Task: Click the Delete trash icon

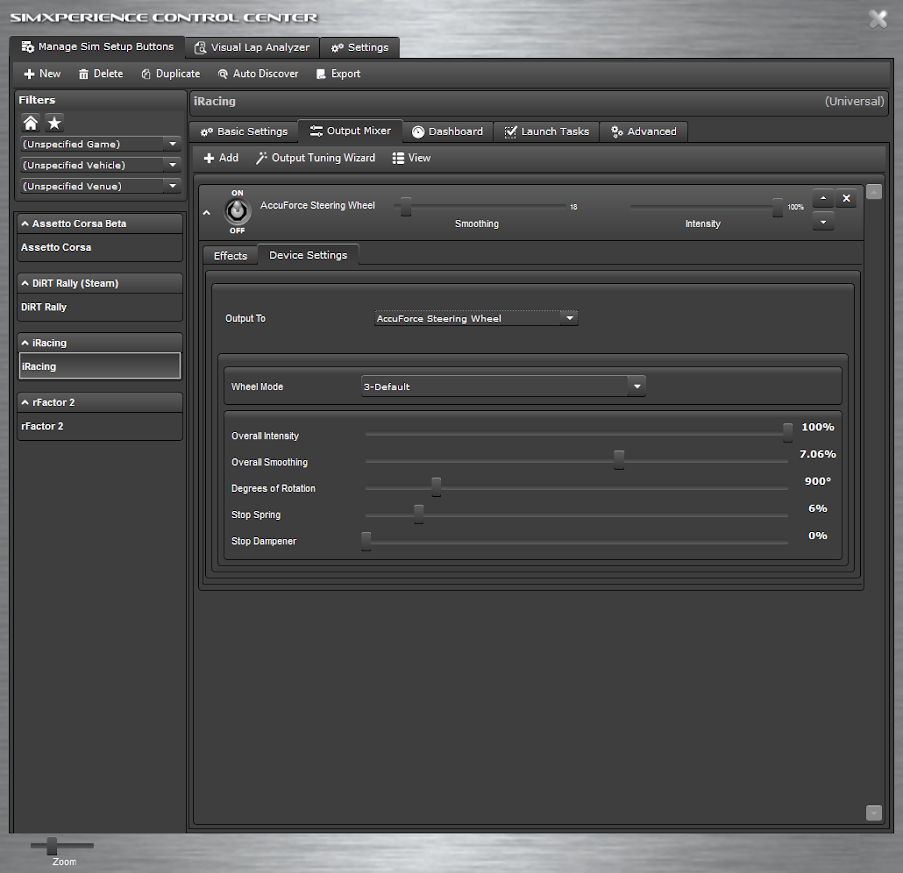Action: (84, 74)
